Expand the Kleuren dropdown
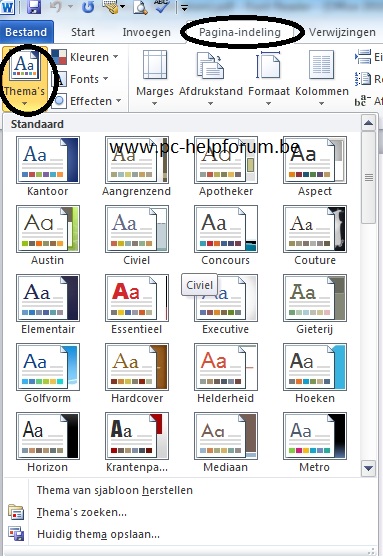This screenshot has width=383, height=558. coord(85,57)
